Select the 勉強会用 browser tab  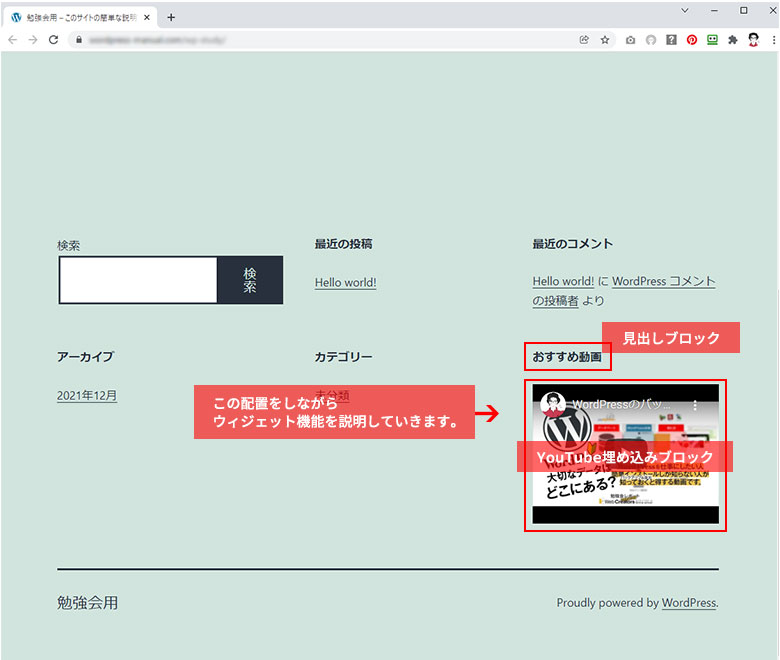pos(81,17)
